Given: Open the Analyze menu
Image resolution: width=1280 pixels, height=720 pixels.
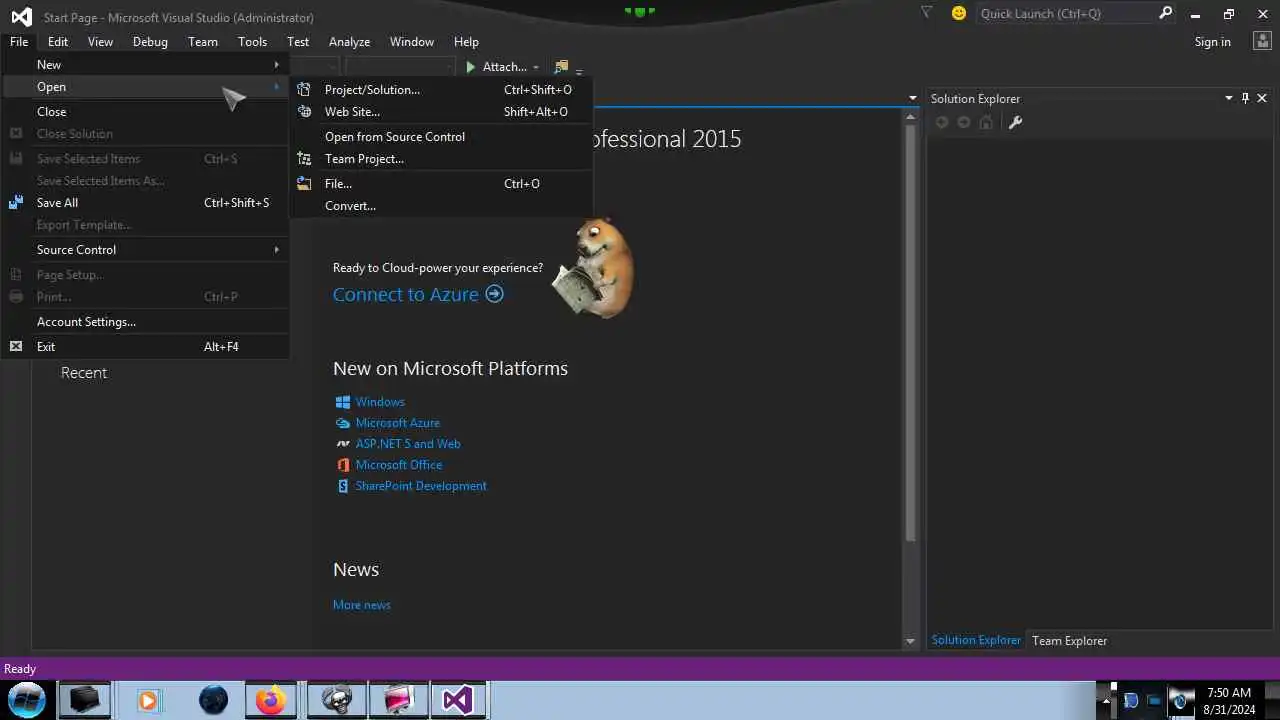Looking at the screenshot, I should click(349, 41).
